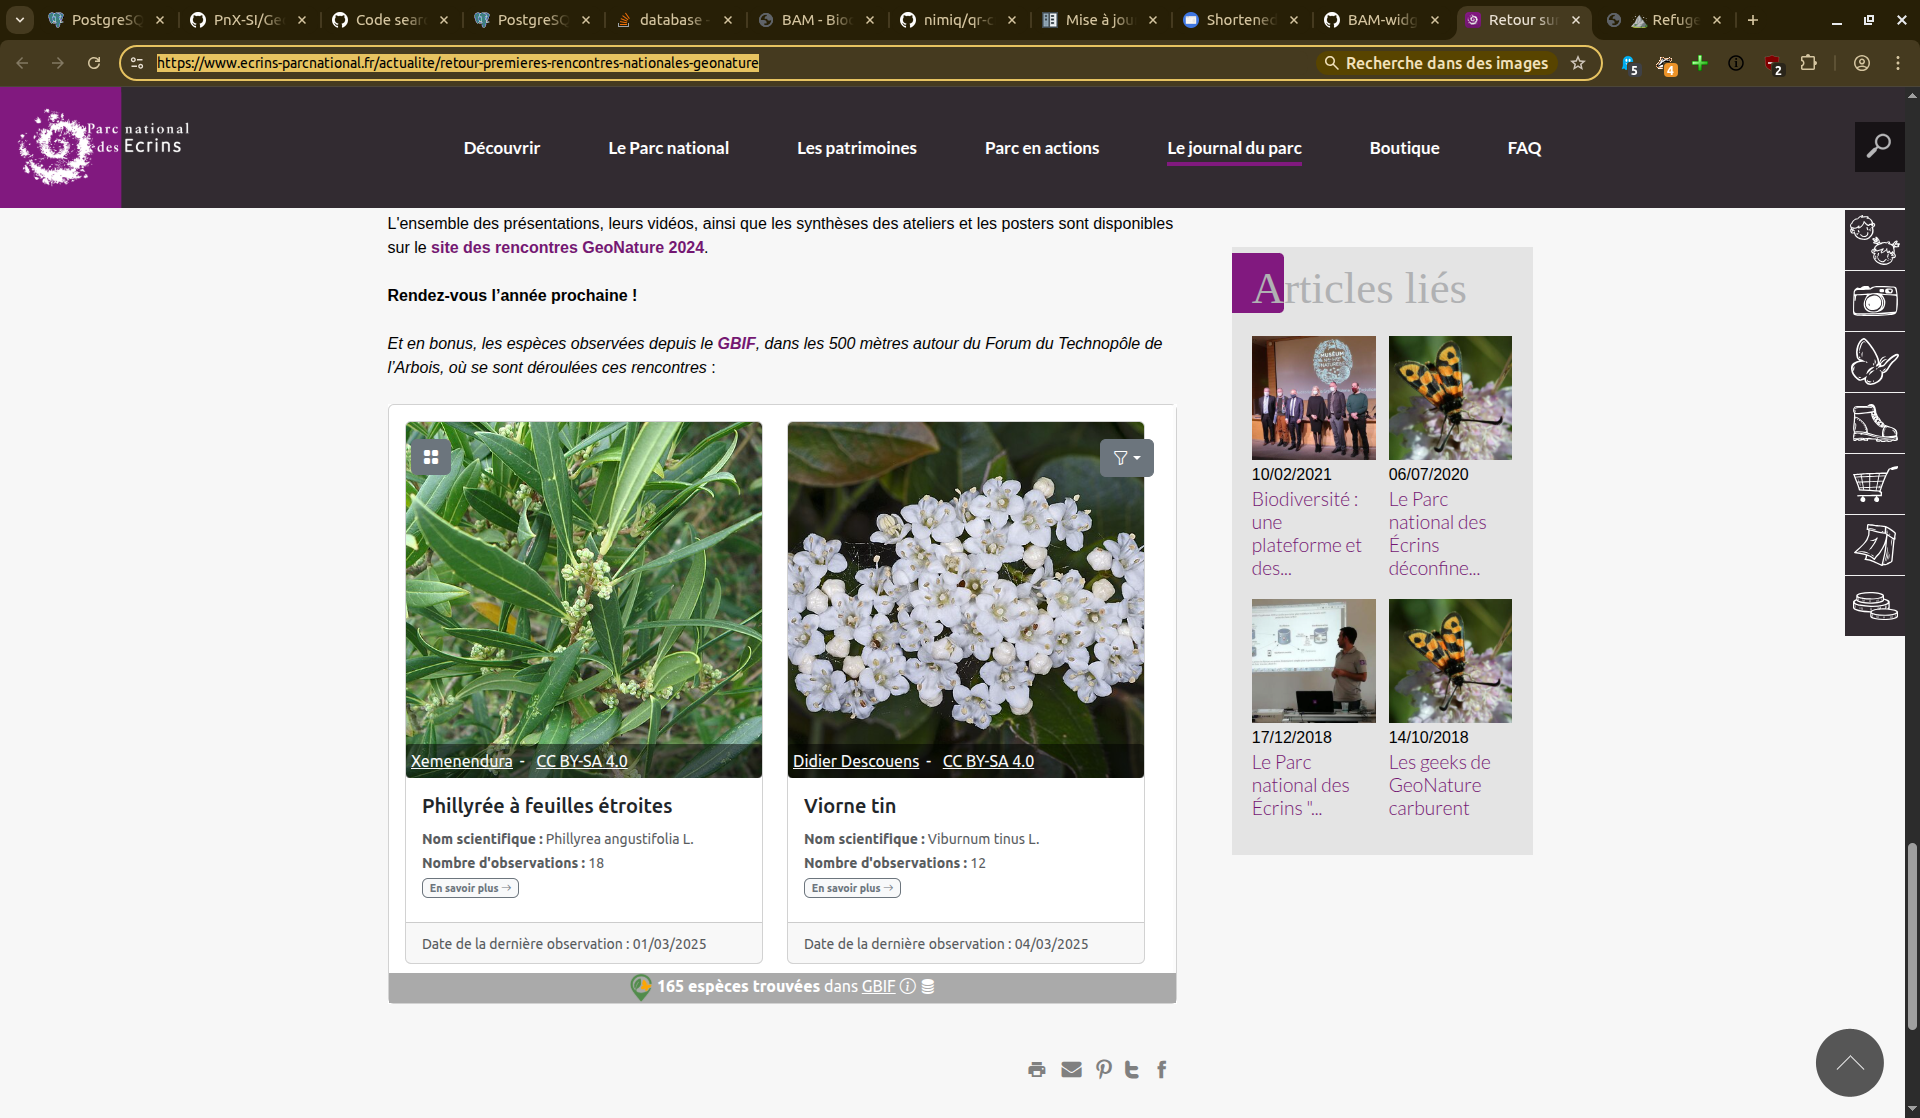1920x1118 pixels.
Task: Click the page vertical scrollbar thumb
Action: (x=1912, y=935)
